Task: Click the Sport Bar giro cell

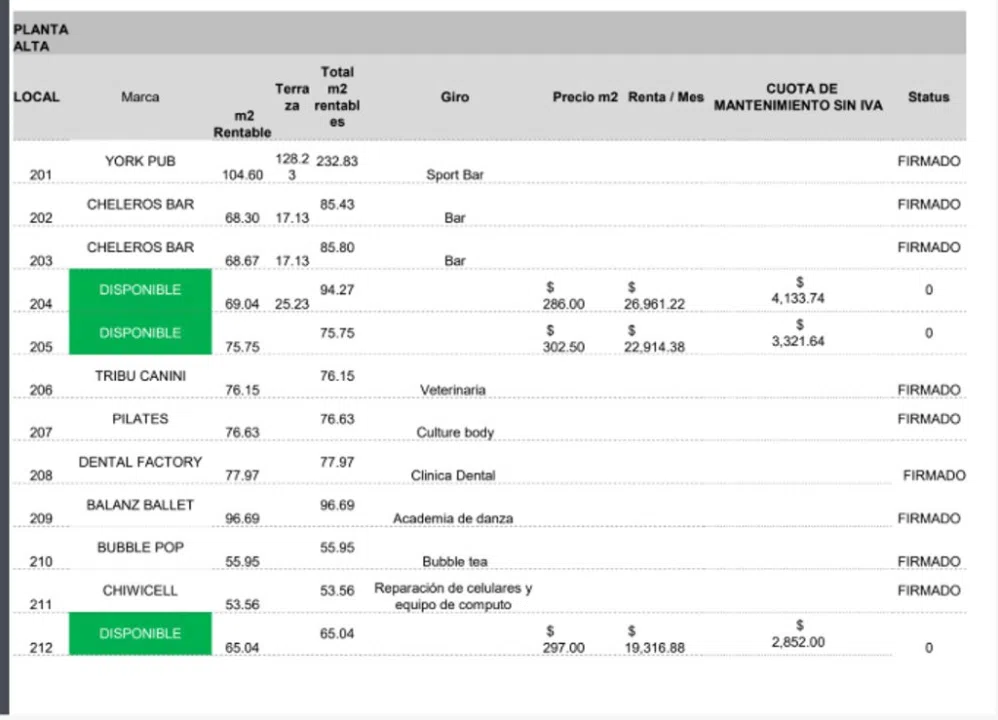Action: click(x=454, y=174)
